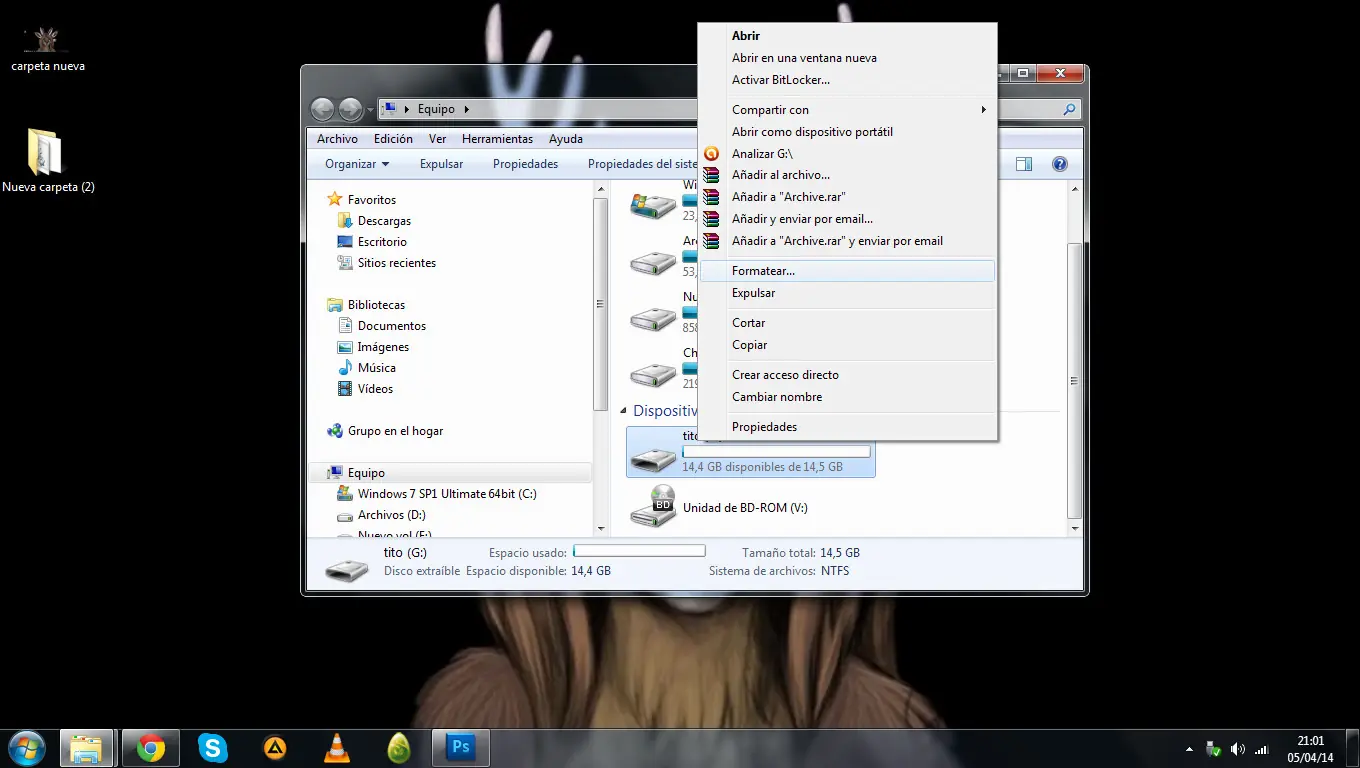This screenshot has height=768, width=1360.
Task: Click the Windows Start button
Action: pos(26,747)
